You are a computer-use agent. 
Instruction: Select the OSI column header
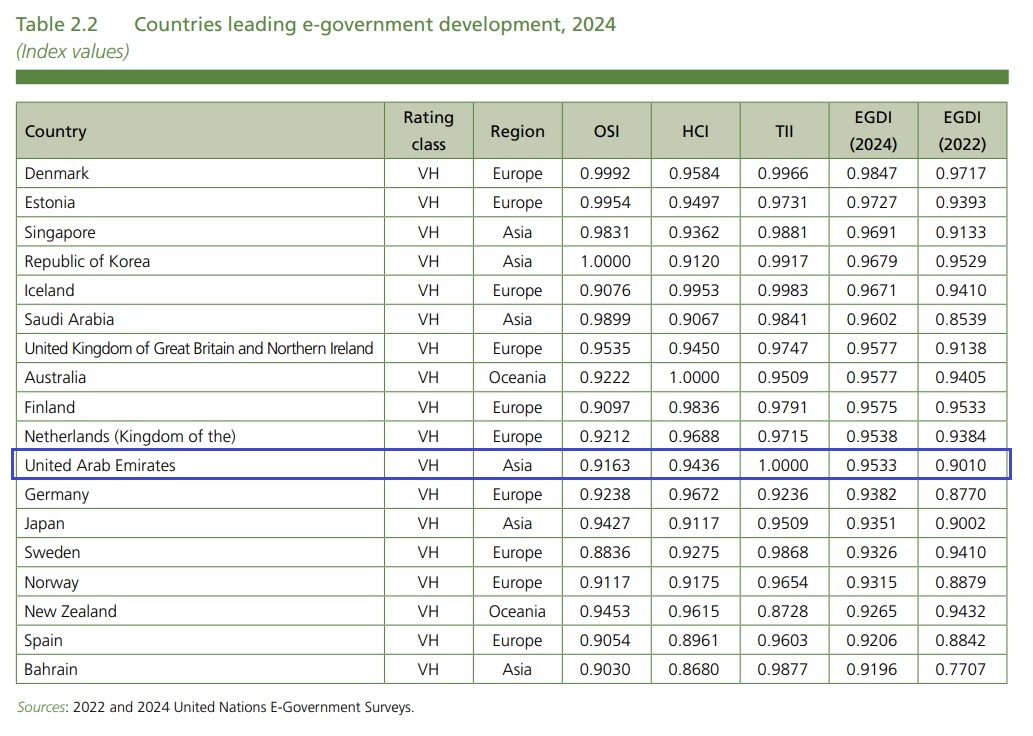click(x=606, y=131)
